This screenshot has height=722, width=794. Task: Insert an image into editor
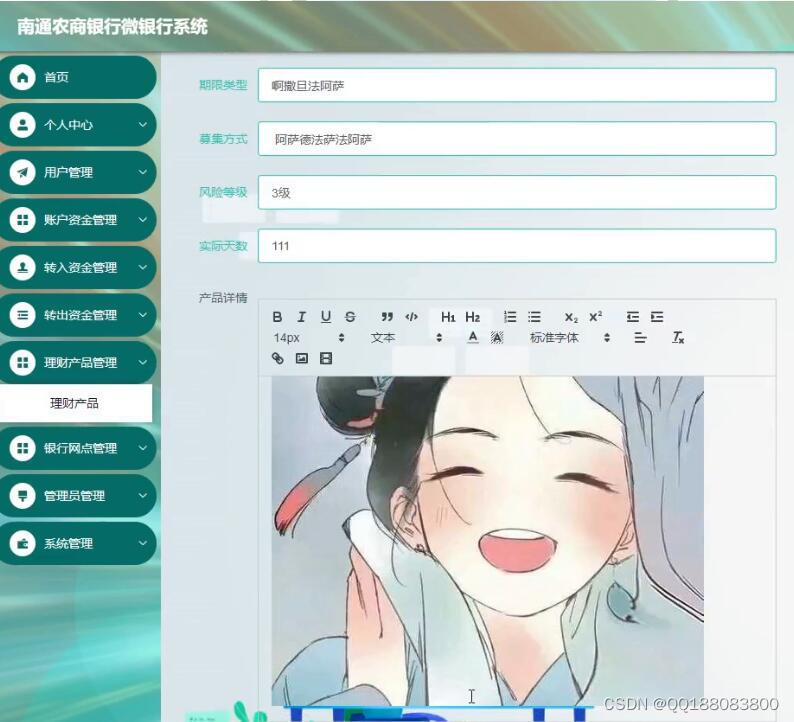[302, 358]
